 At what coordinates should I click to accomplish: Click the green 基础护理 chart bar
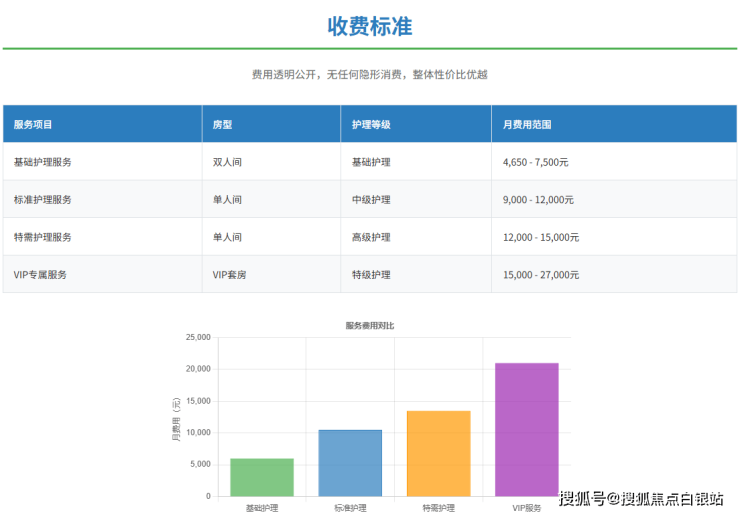[x=262, y=477]
